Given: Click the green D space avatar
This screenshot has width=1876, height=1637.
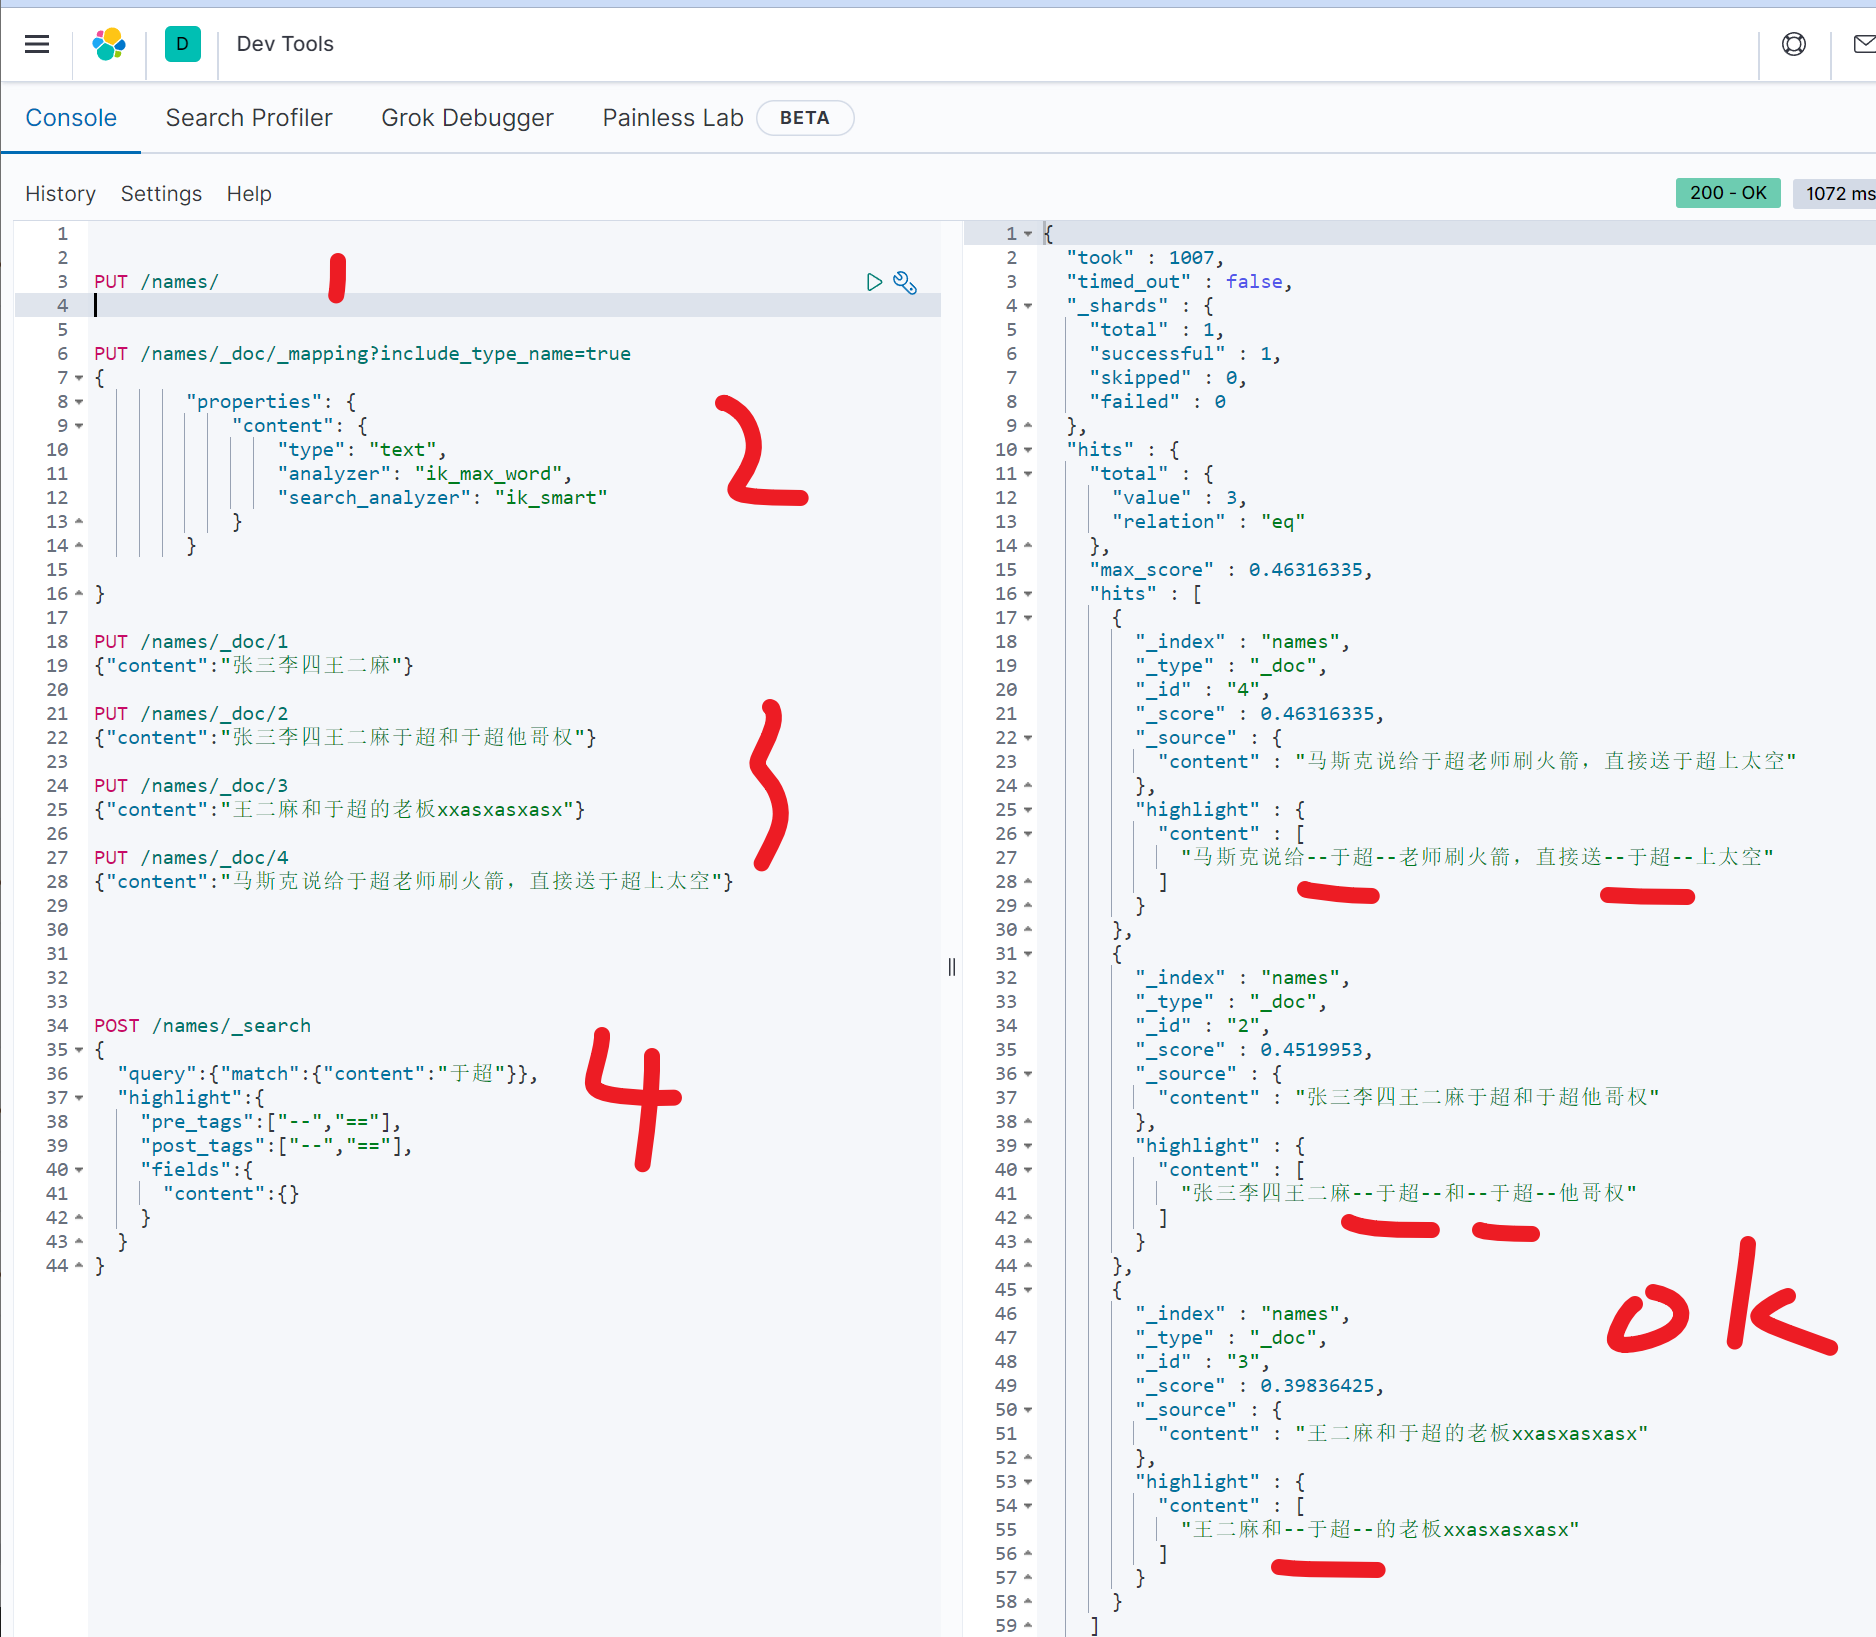Looking at the screenshot, I should [182, 44].
